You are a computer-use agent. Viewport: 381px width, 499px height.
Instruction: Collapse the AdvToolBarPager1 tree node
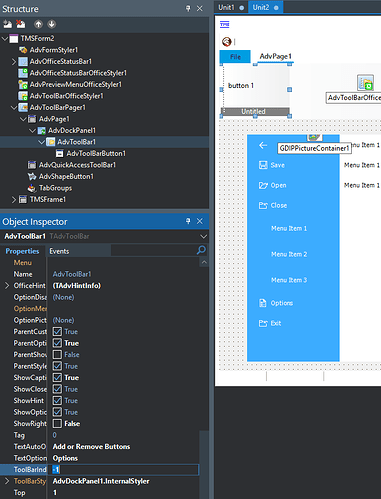pyautogui.click(x=14, y=108)
